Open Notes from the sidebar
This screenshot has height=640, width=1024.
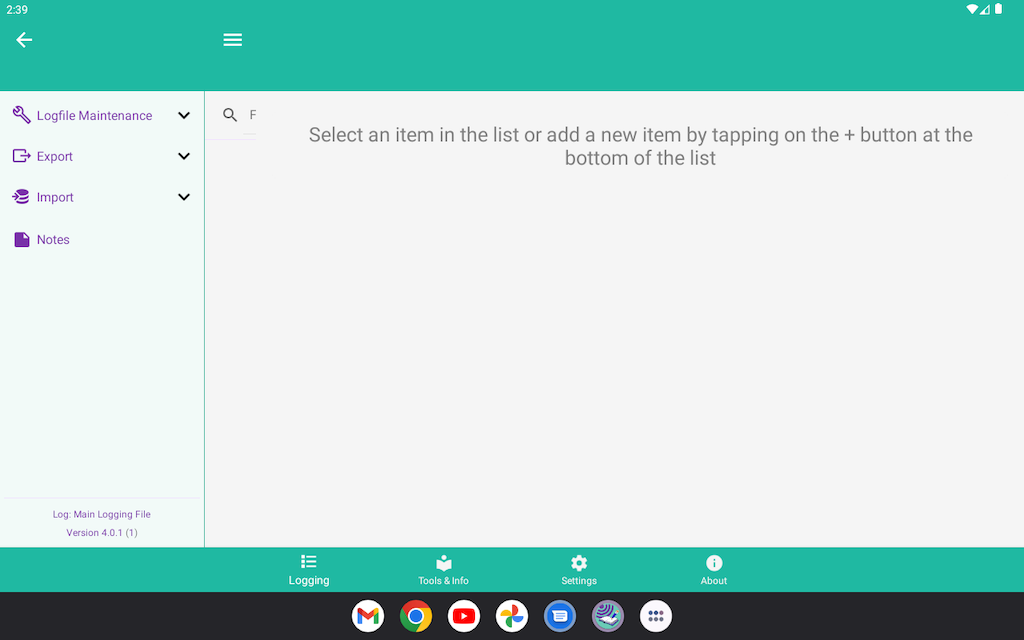pyautogui.click(x=53, y=240)
